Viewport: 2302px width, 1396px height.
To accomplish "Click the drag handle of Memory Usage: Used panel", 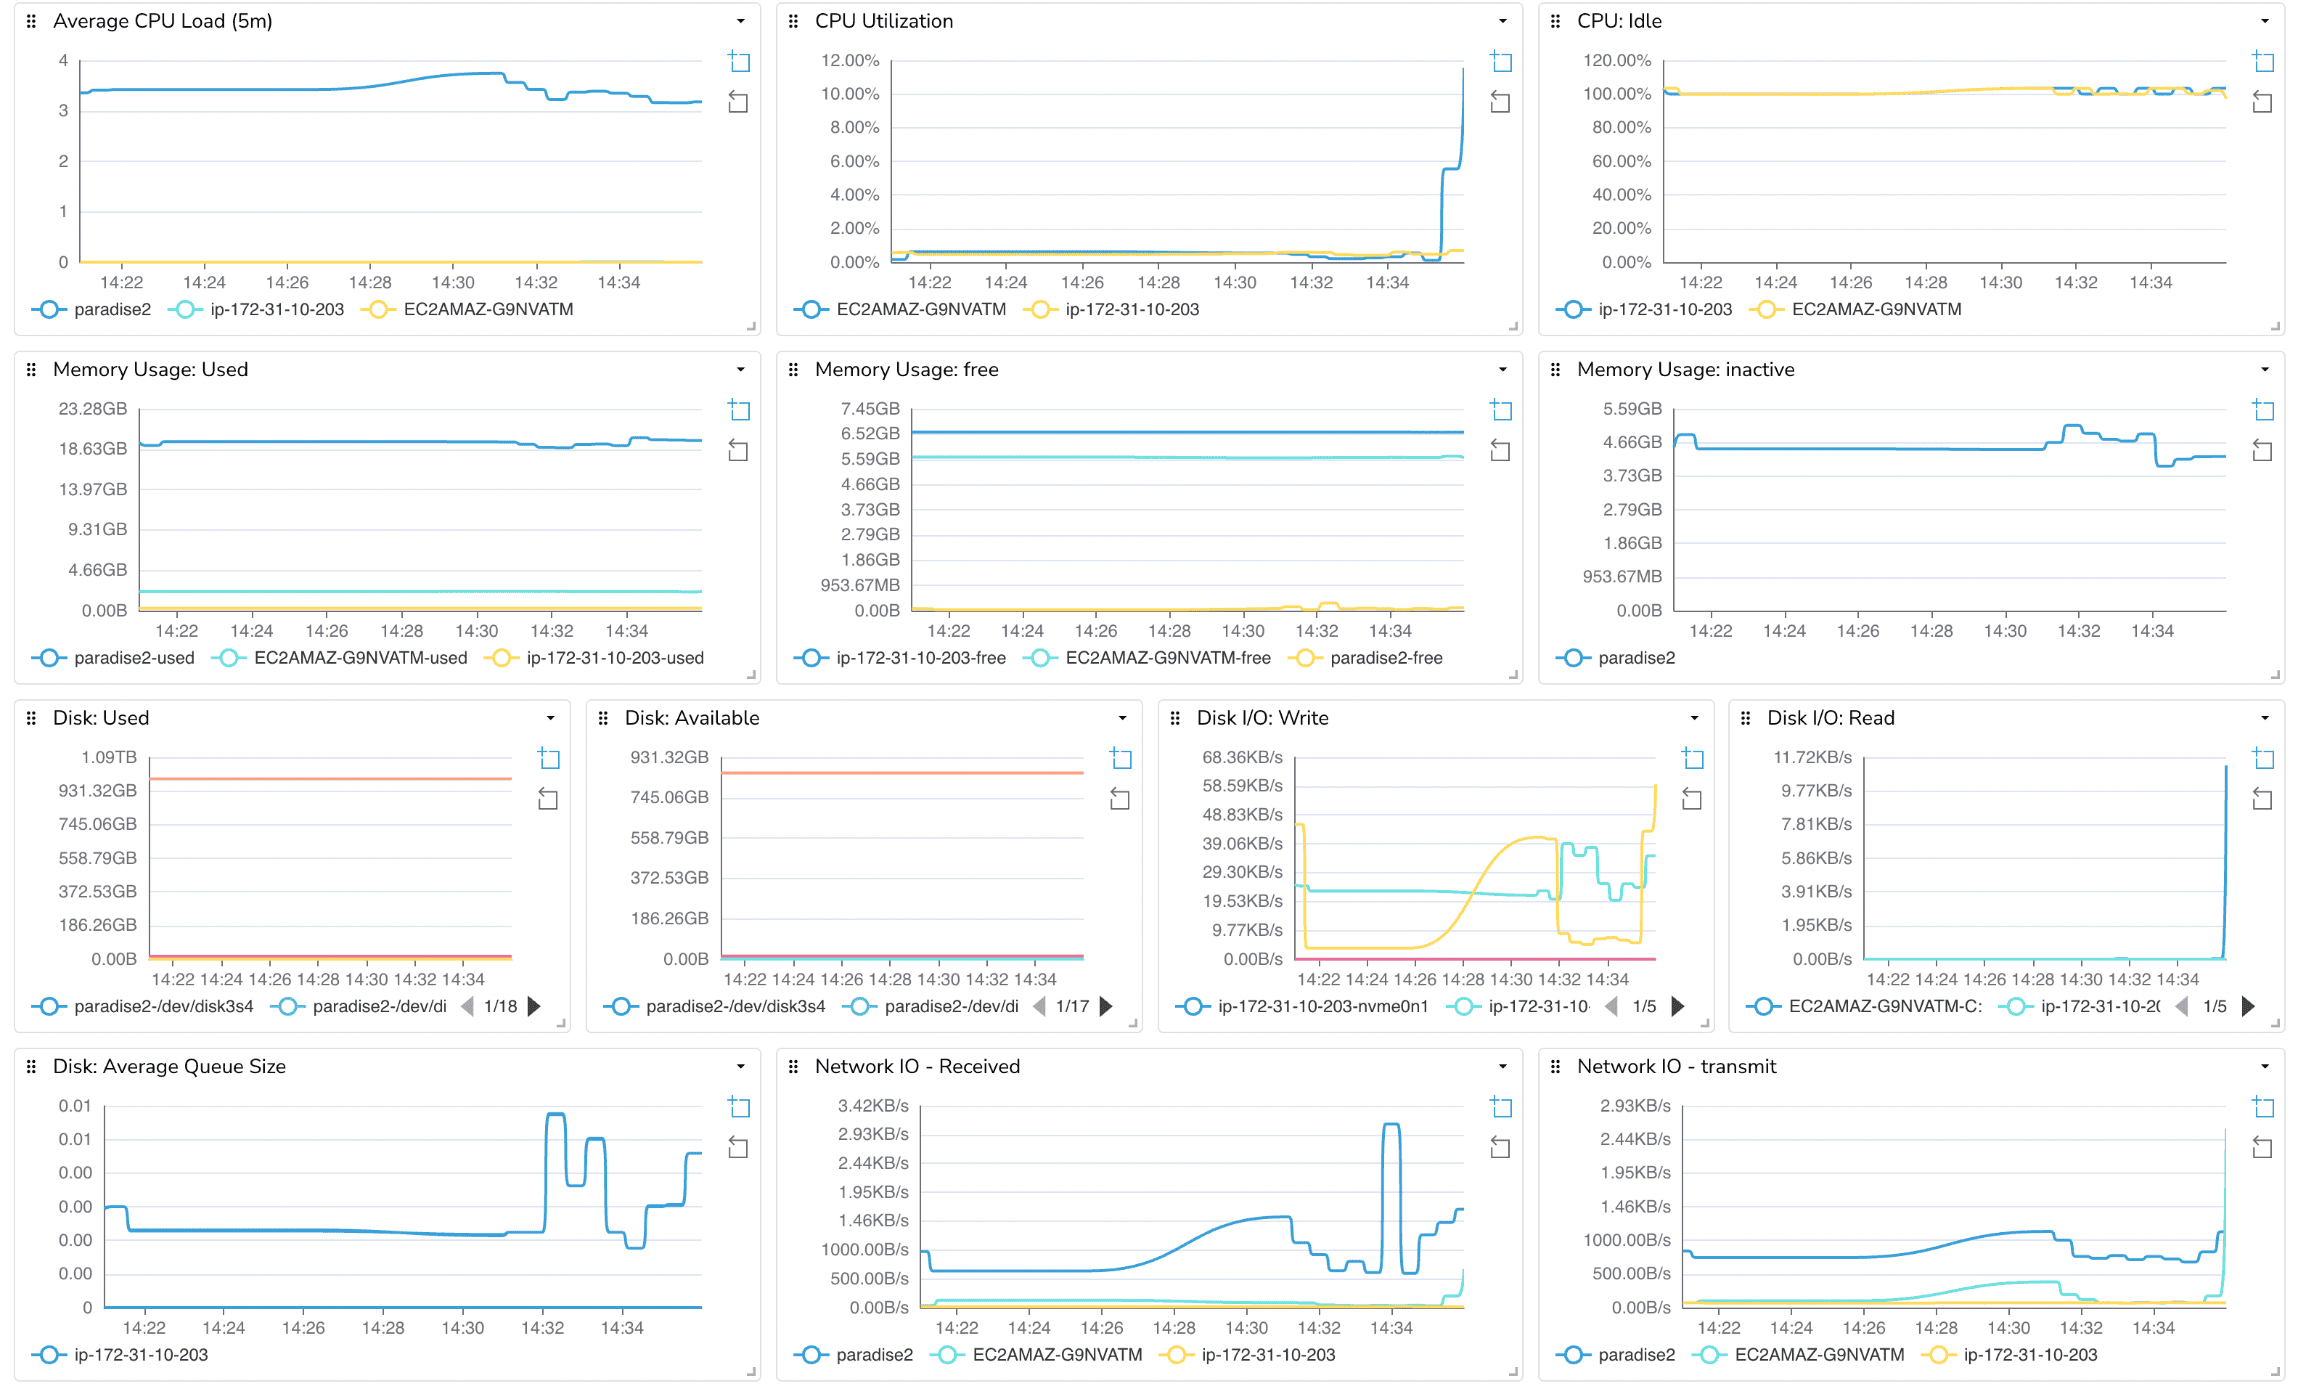I will [30, 369].
